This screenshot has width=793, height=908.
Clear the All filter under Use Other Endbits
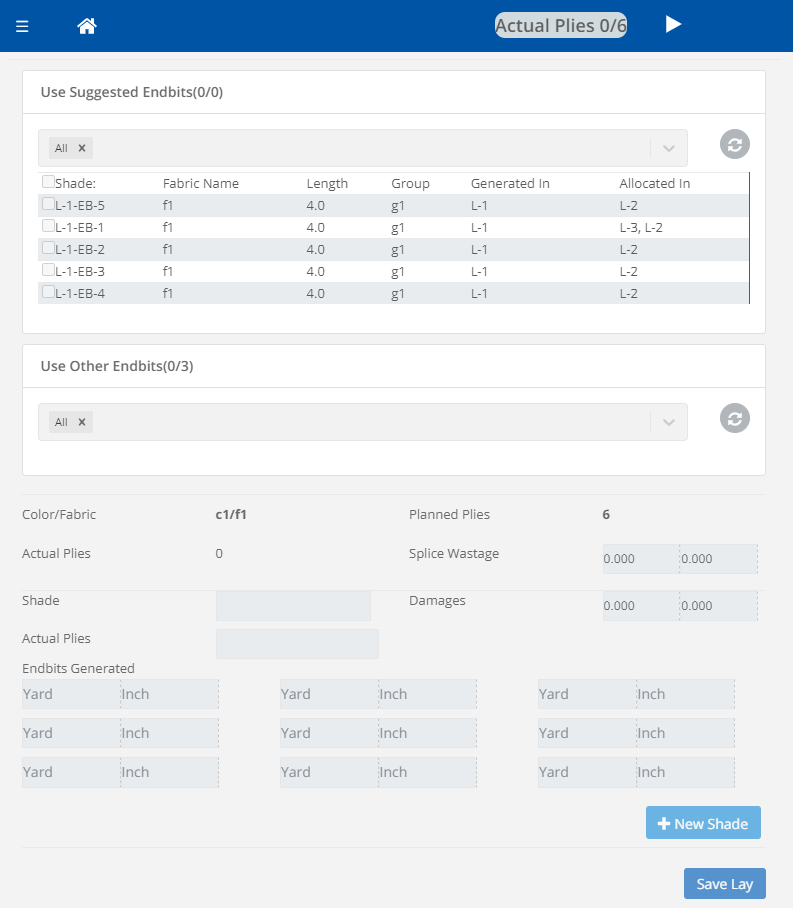coord(81,421)
